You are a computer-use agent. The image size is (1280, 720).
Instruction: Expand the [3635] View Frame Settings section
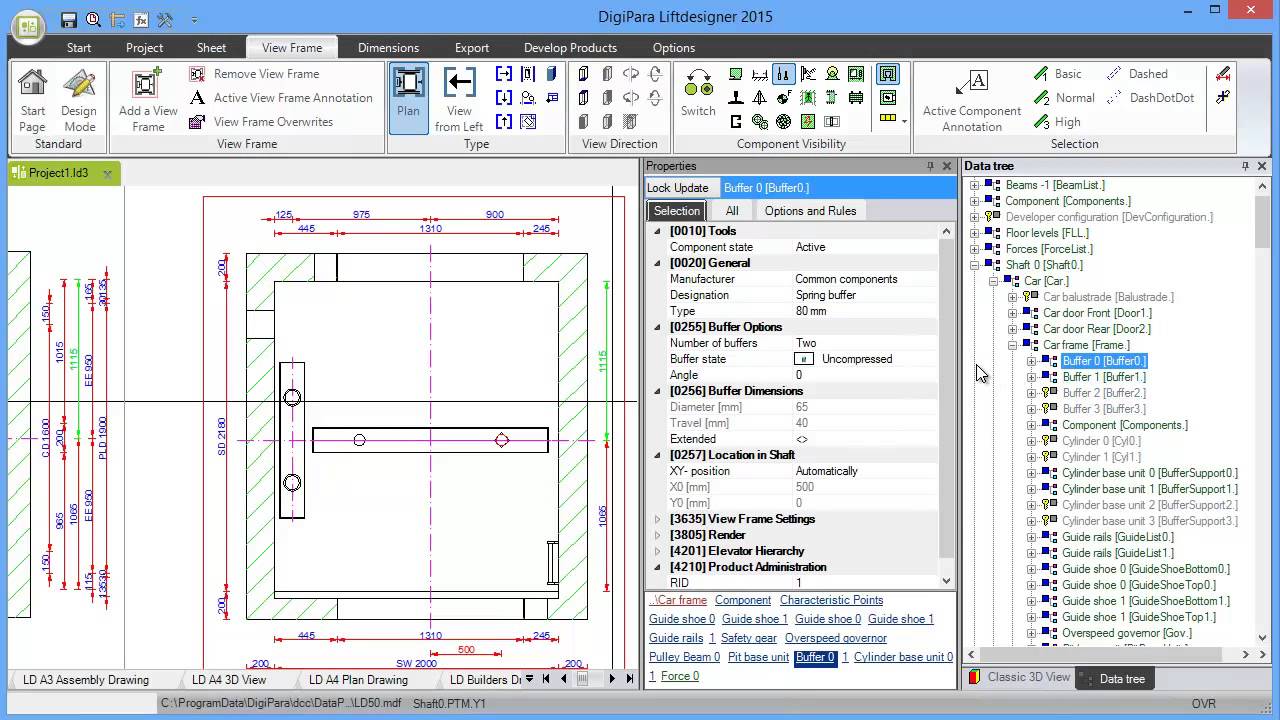(658, 519)
